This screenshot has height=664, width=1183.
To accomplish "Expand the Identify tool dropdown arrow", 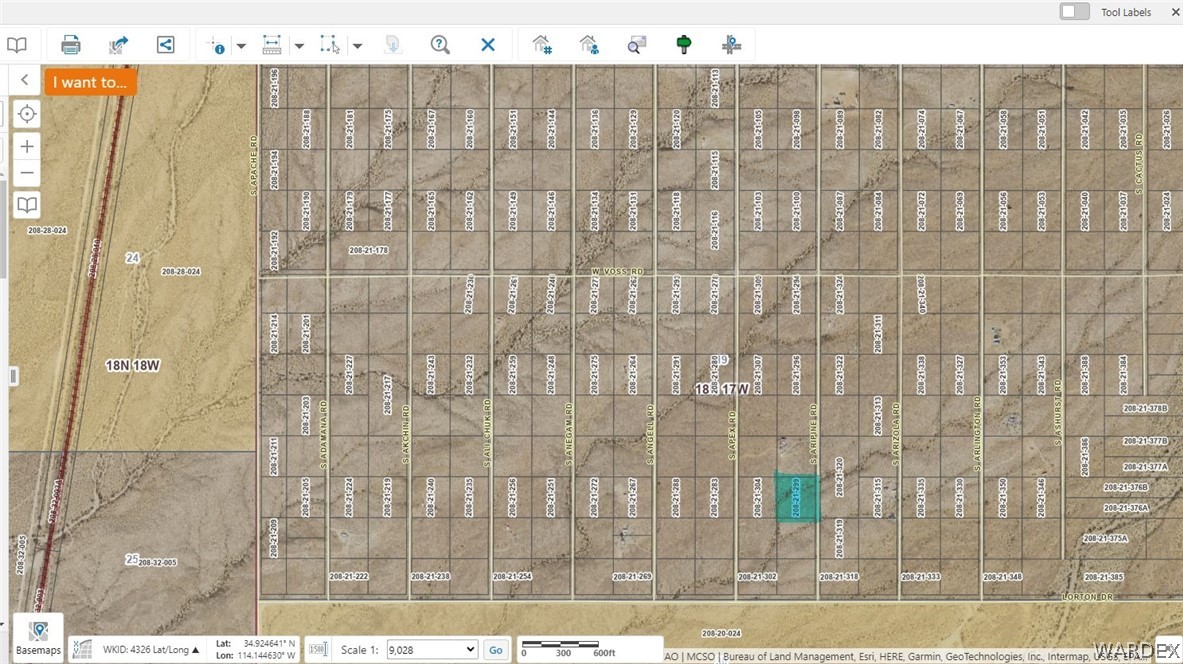I will point(241,45).
